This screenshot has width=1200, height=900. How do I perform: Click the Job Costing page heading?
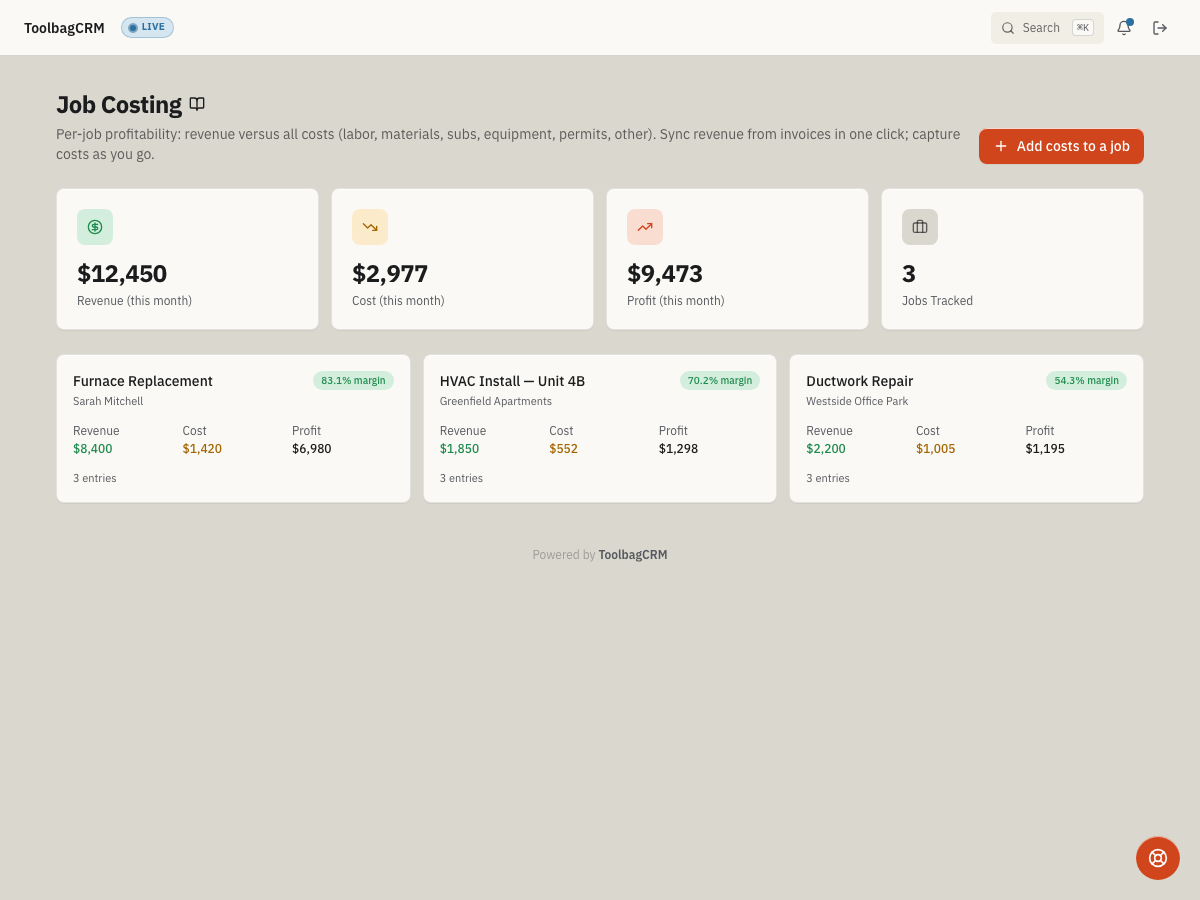(119, 104)
